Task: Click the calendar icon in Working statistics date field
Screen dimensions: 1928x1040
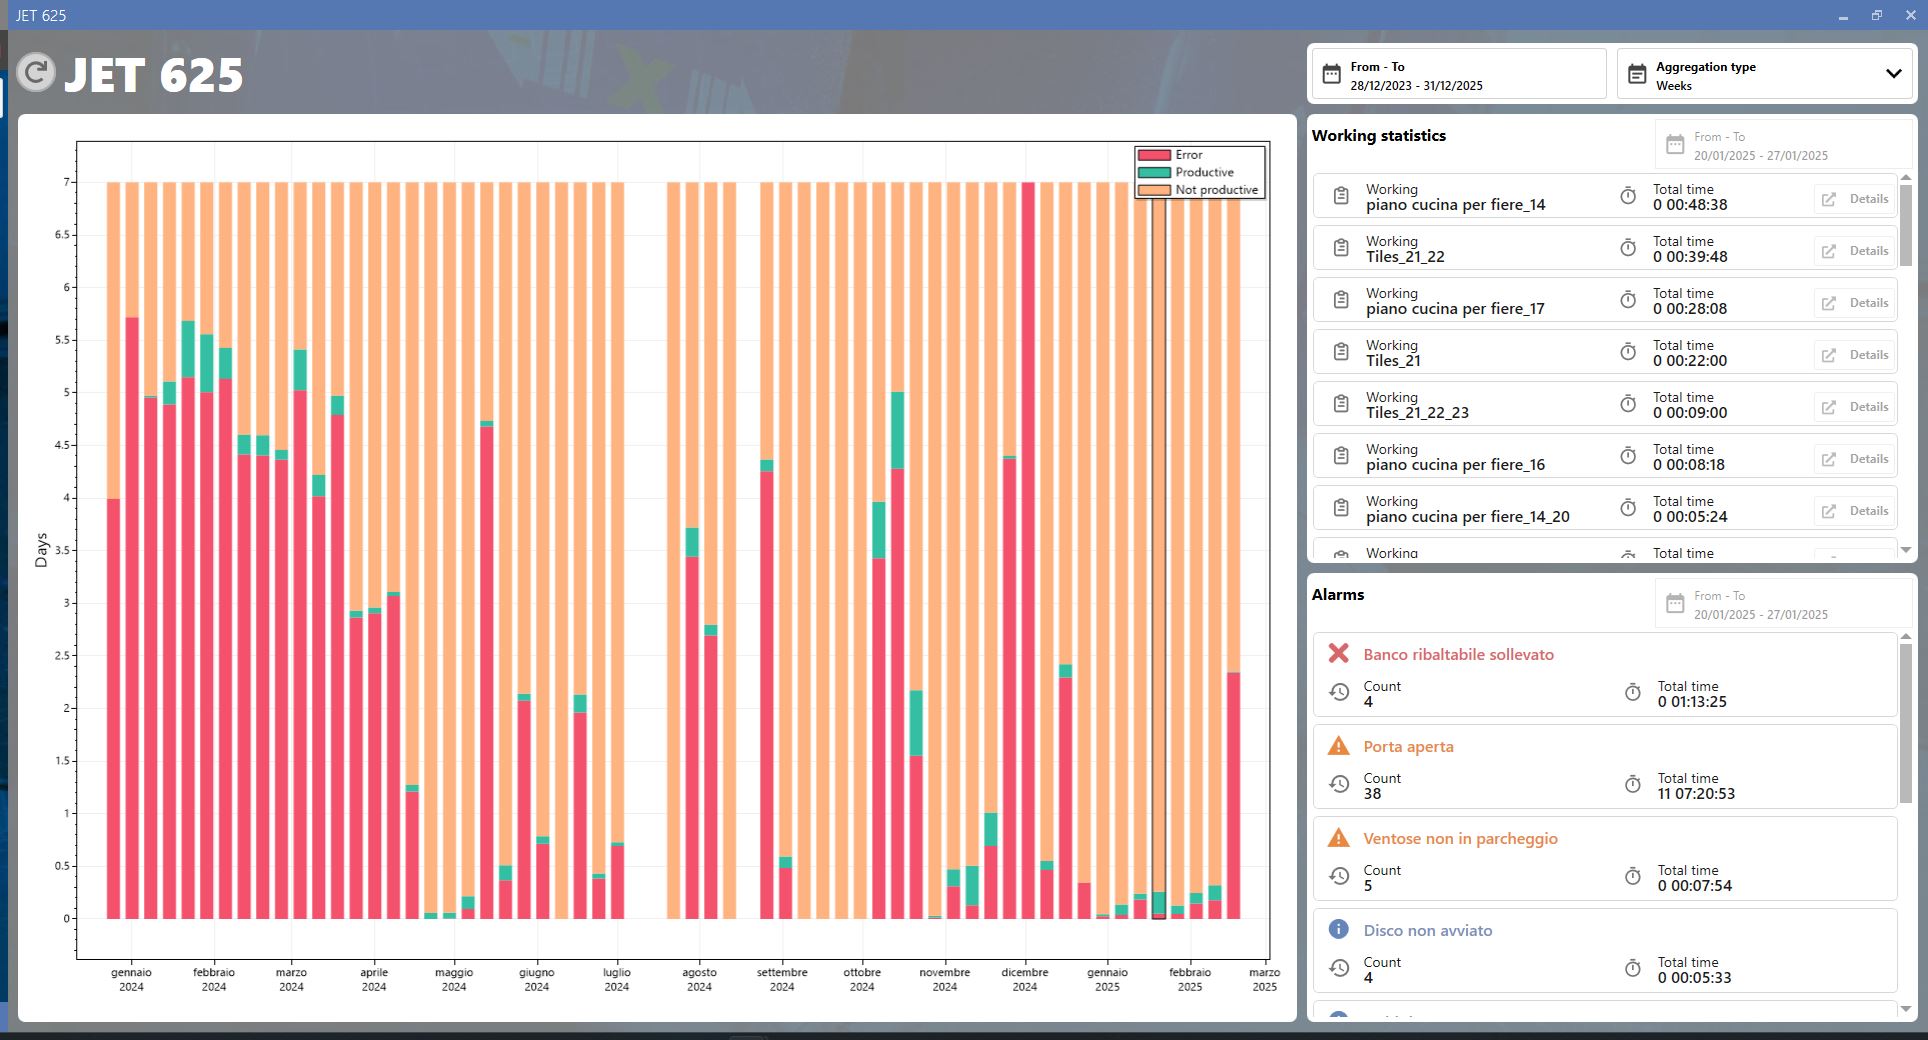Action: 1675,146
